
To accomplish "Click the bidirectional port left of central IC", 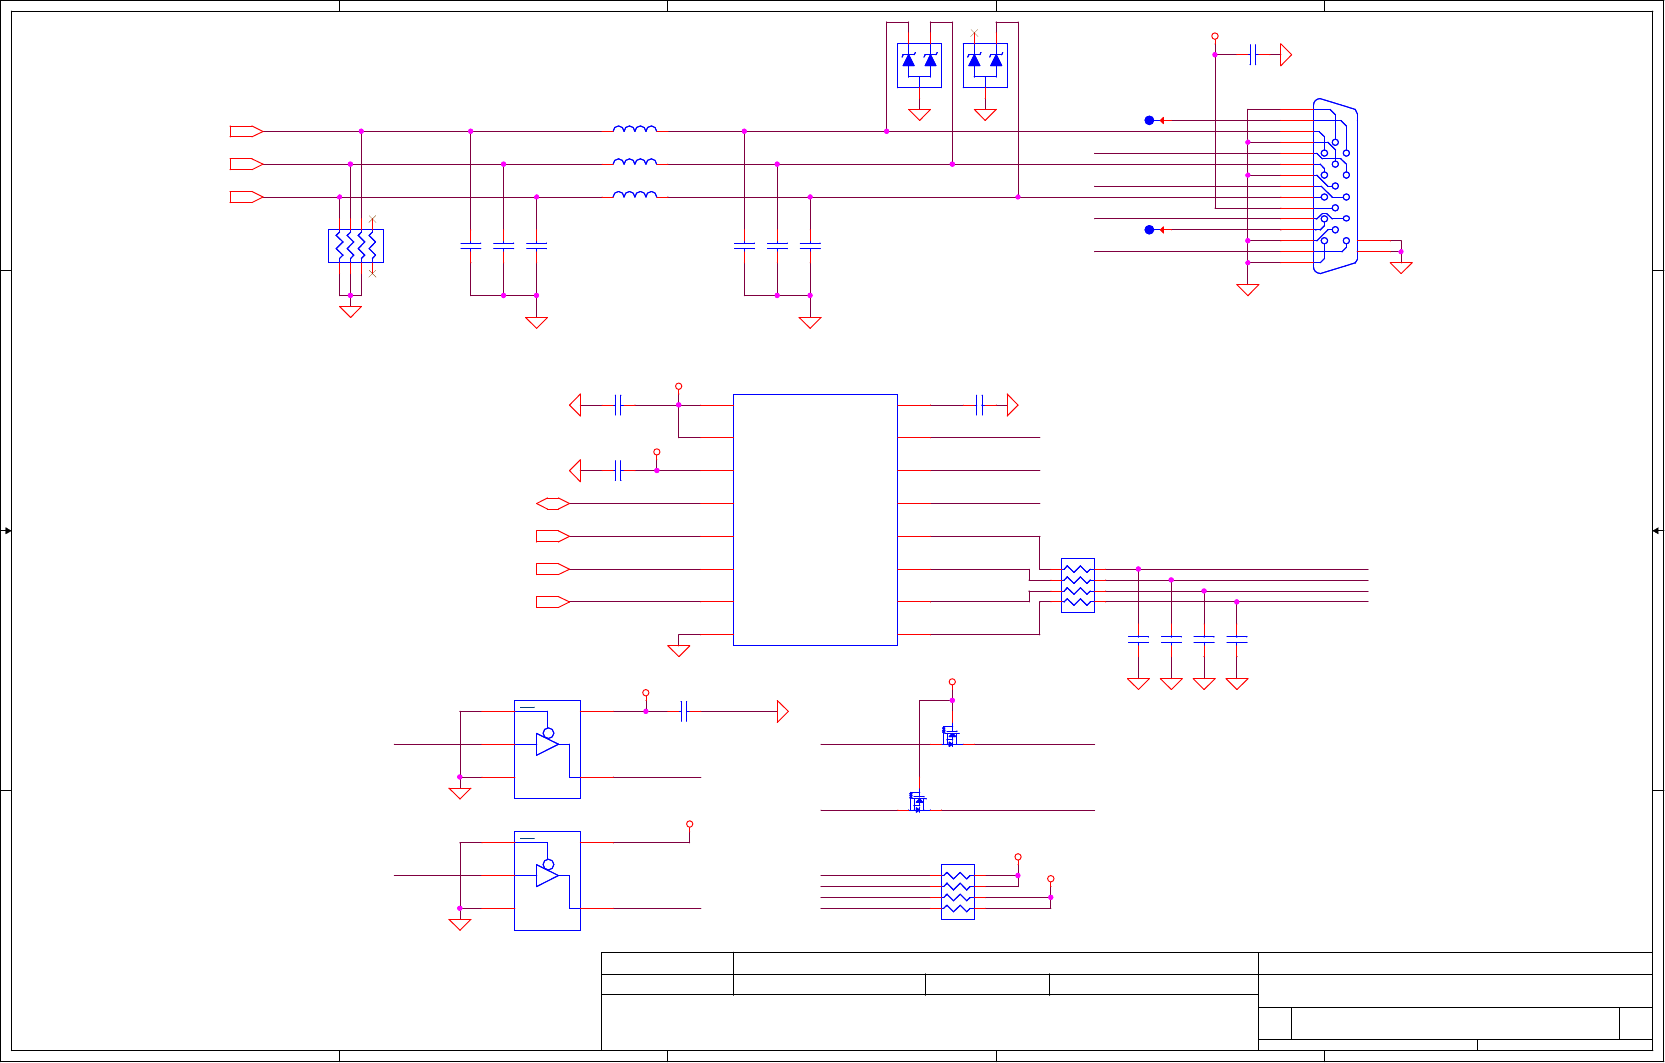I will coord(553,504).
